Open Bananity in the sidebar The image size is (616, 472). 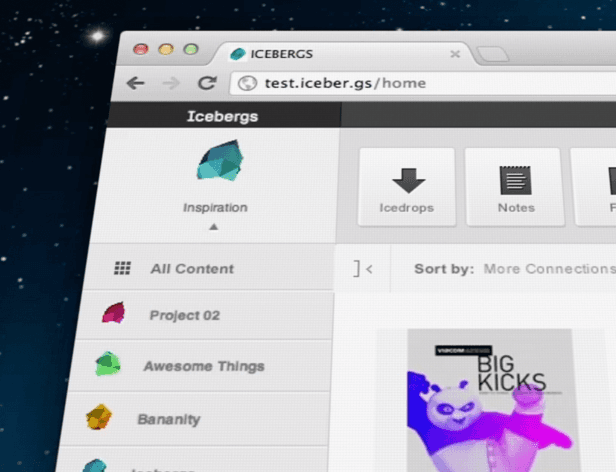tap(194, 419)
